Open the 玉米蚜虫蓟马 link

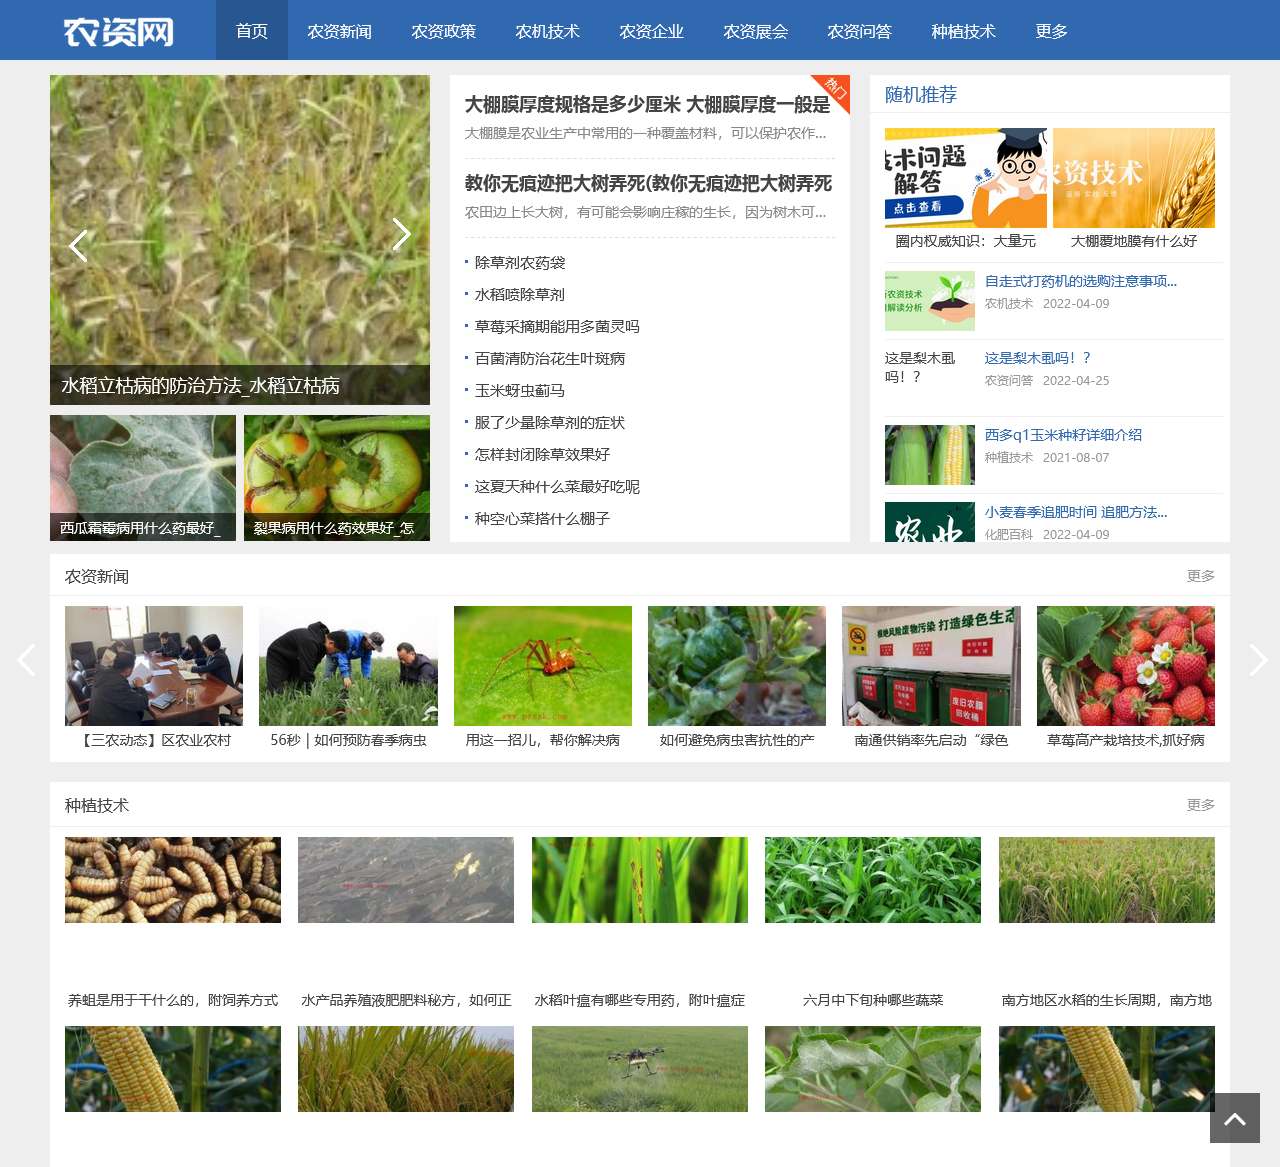(x=520, y=391)
